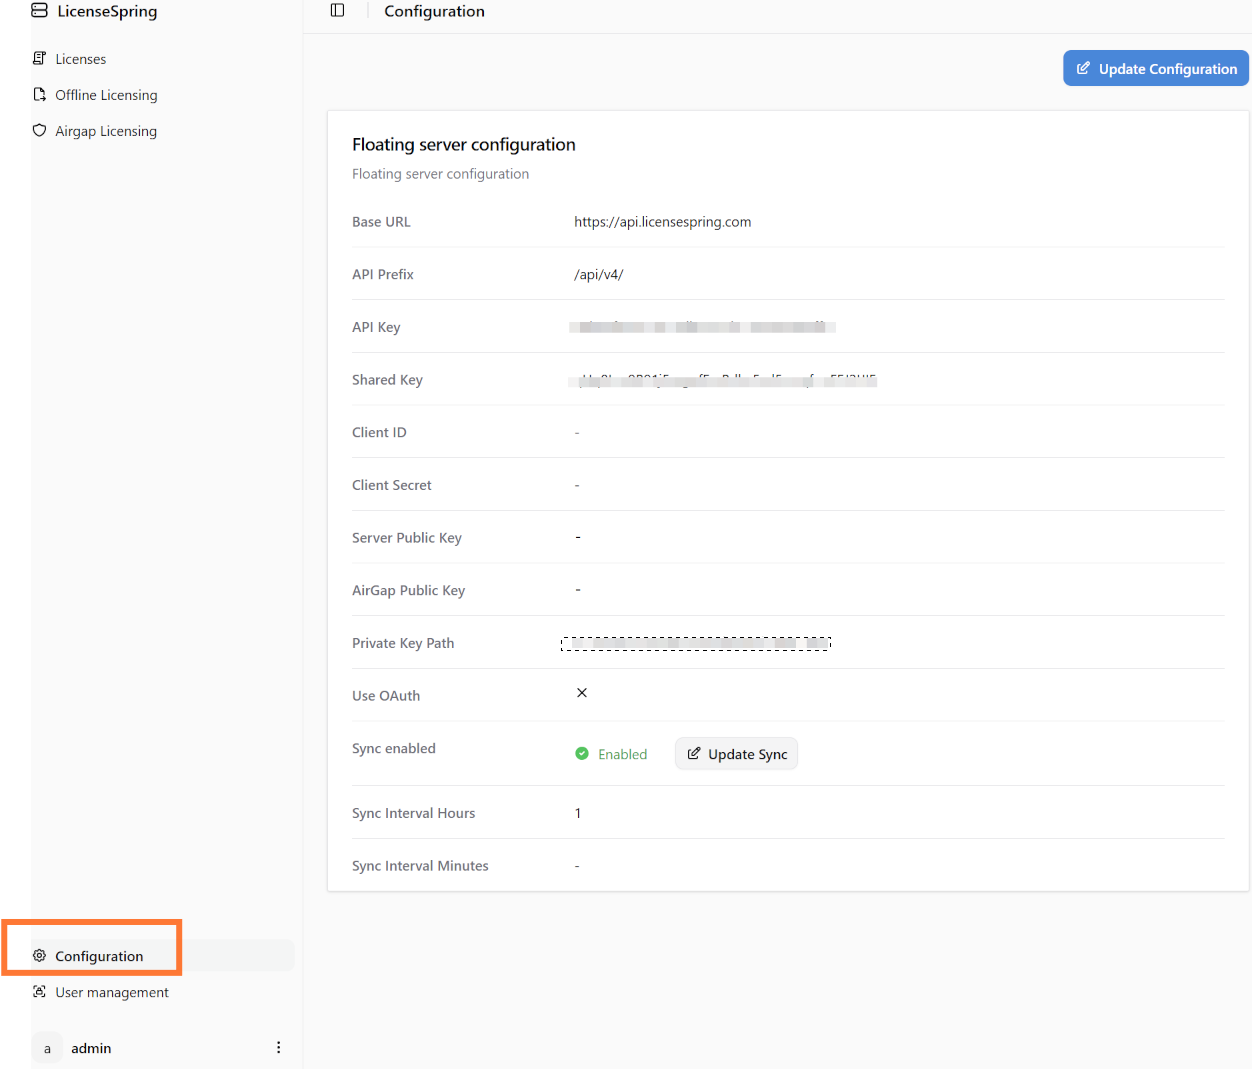Click the admin avatar letter icon
This screenshot has height=1069, width=1252.
click(47, 1048)
